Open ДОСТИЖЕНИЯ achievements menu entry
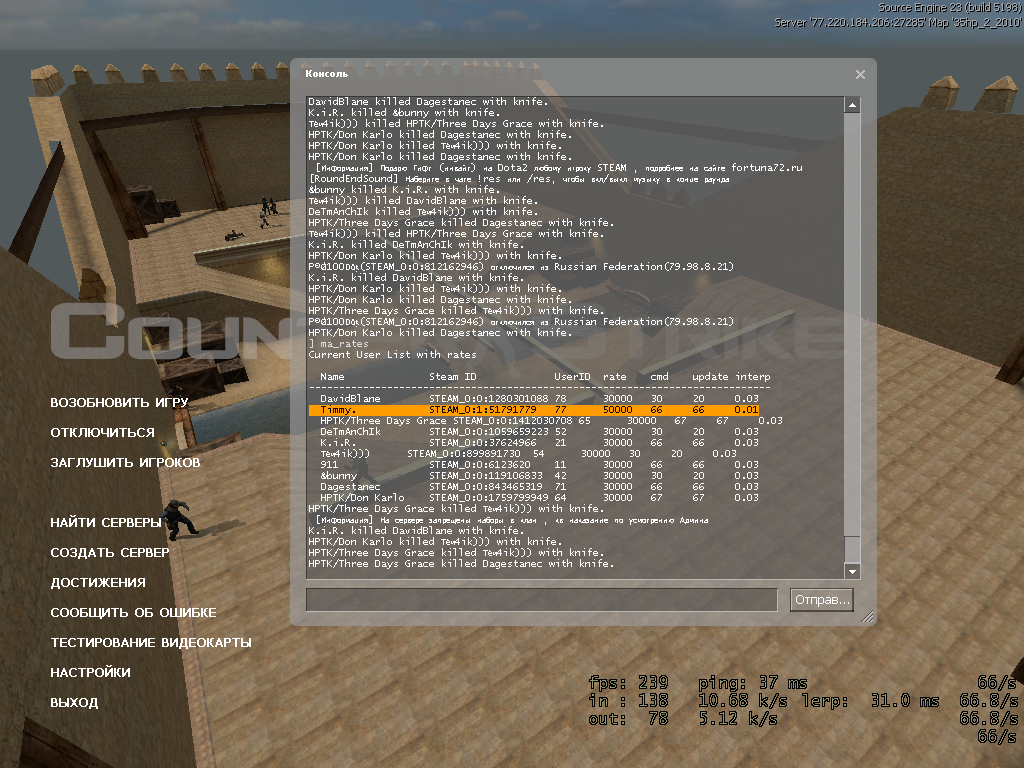Image resolution: width=1024 pixels, height=768 pixels. point(98,583)
